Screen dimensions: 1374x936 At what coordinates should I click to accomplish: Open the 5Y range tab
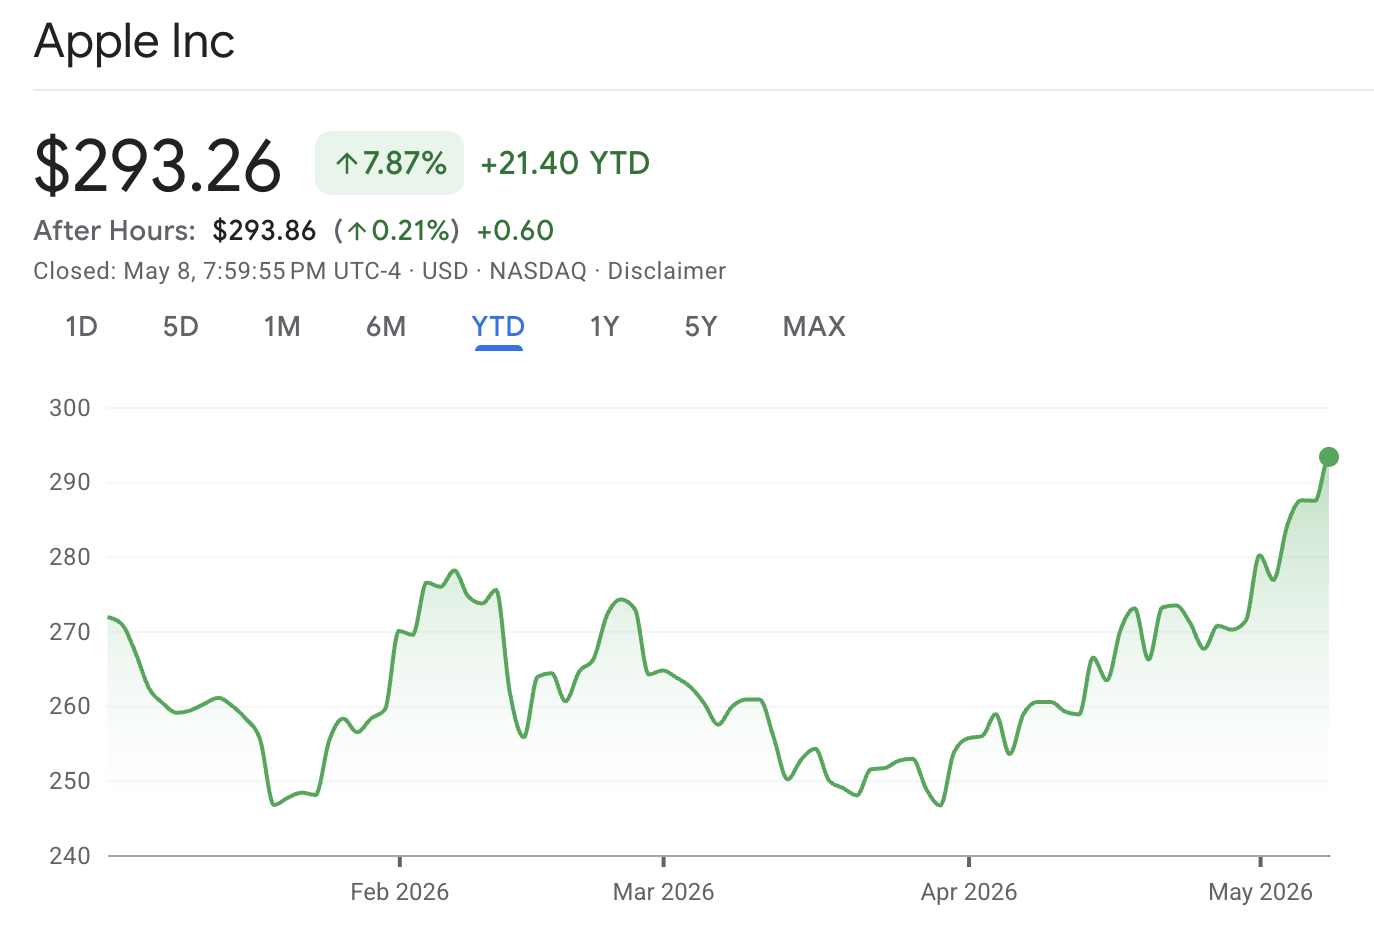point(701,327)
